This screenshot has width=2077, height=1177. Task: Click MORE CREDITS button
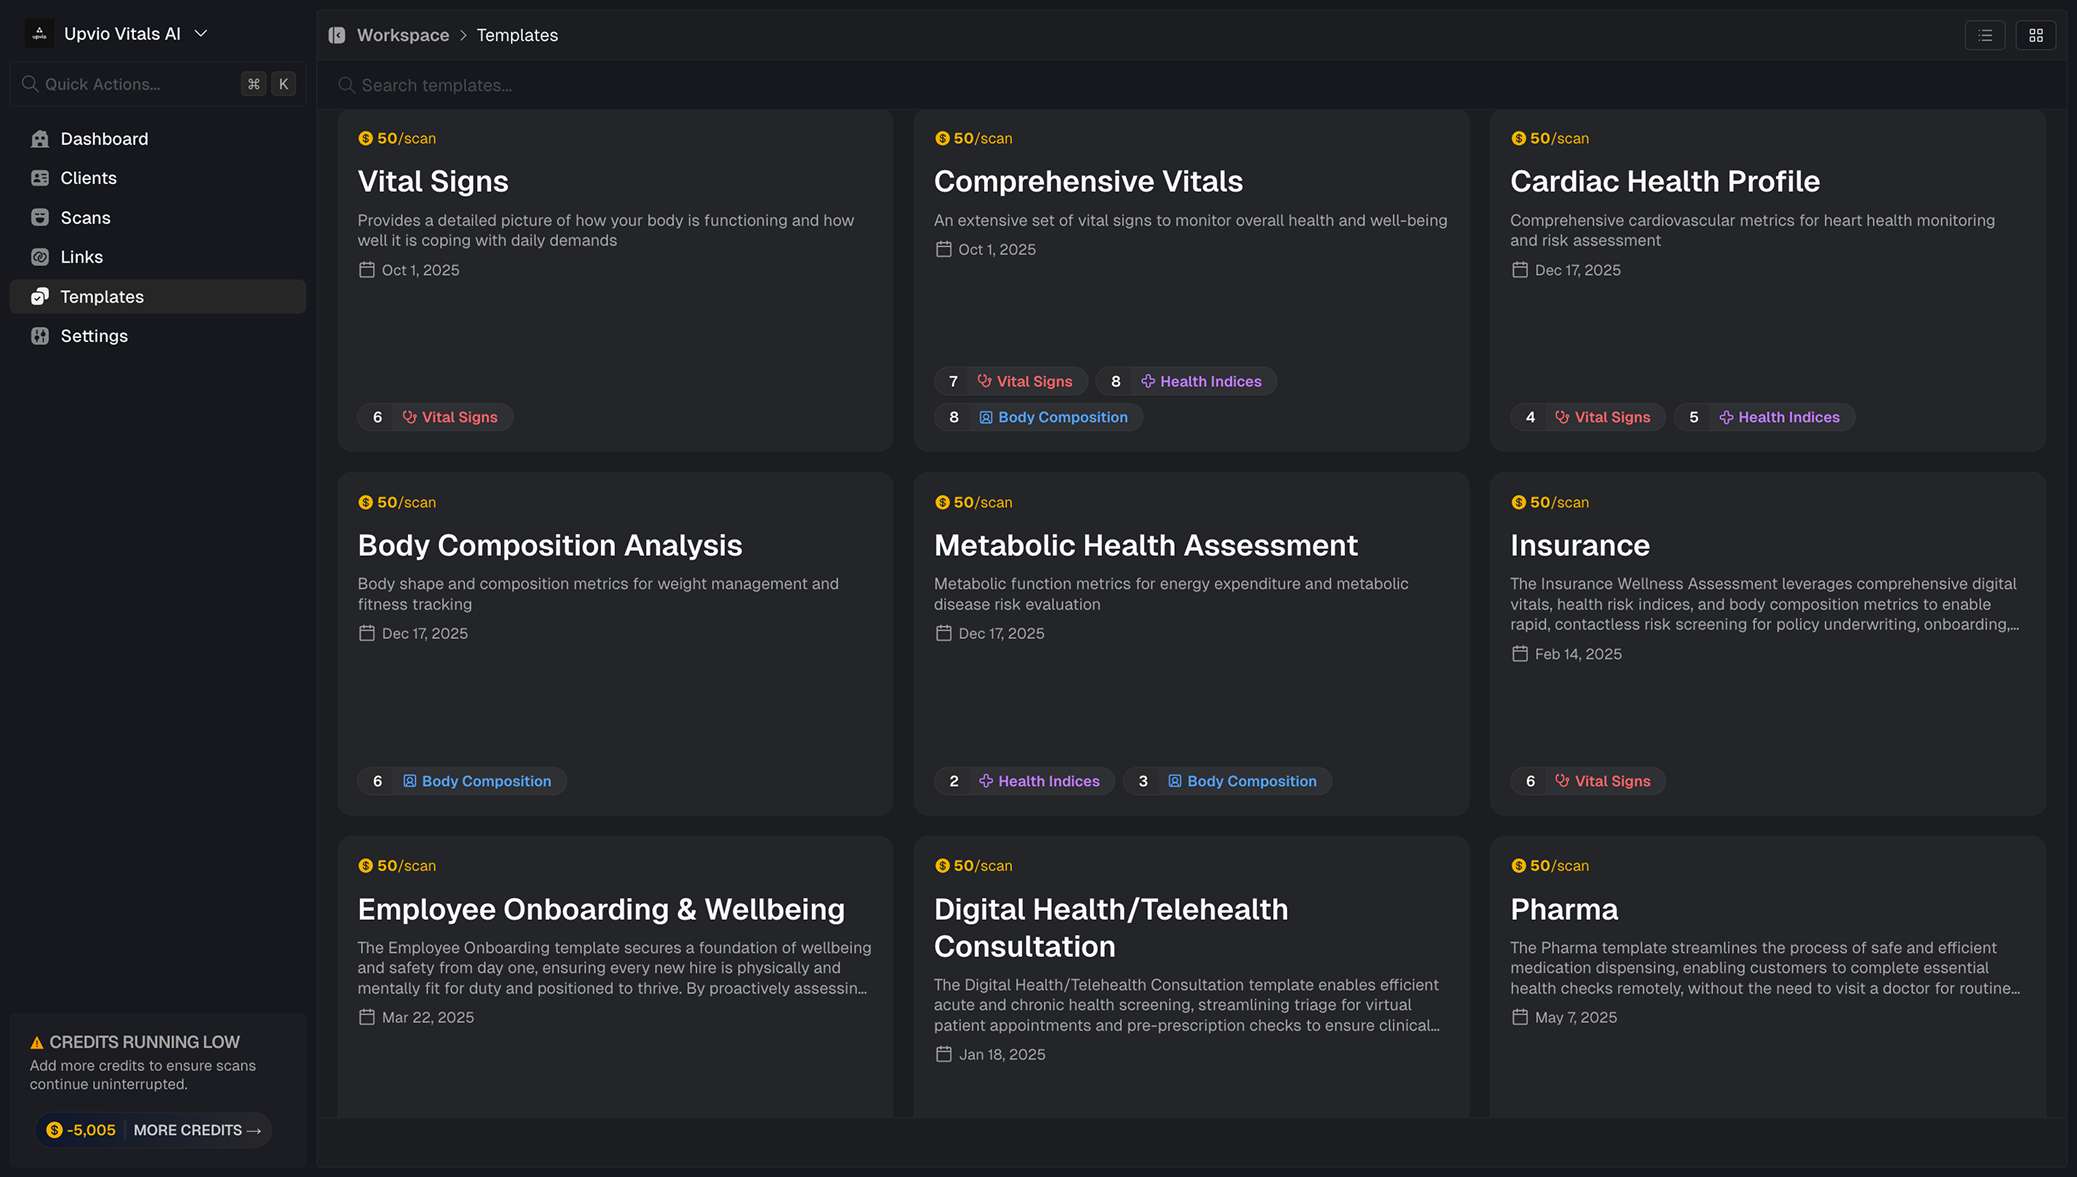pyautogui.click(x=197, y=1130)
